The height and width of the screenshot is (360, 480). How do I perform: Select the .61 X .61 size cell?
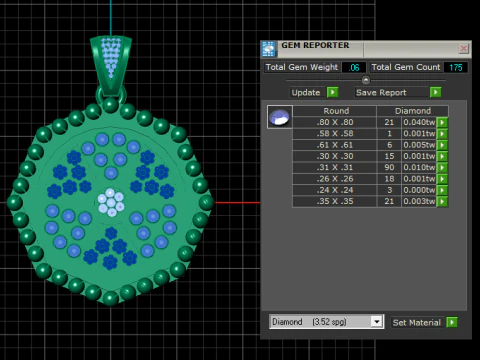point(335,145)
